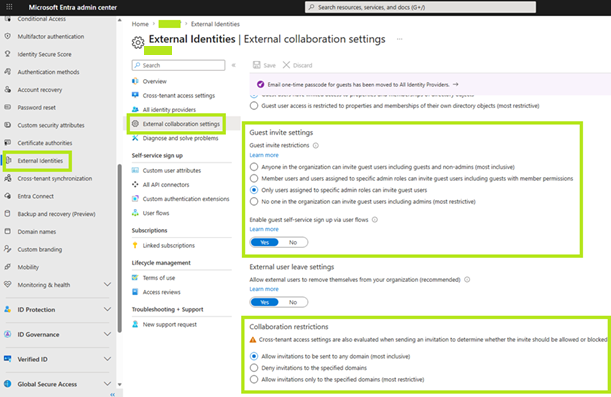Screen dimensions: 611x397
Task: Click info icon beside external users leave setting
Action: 467,279
